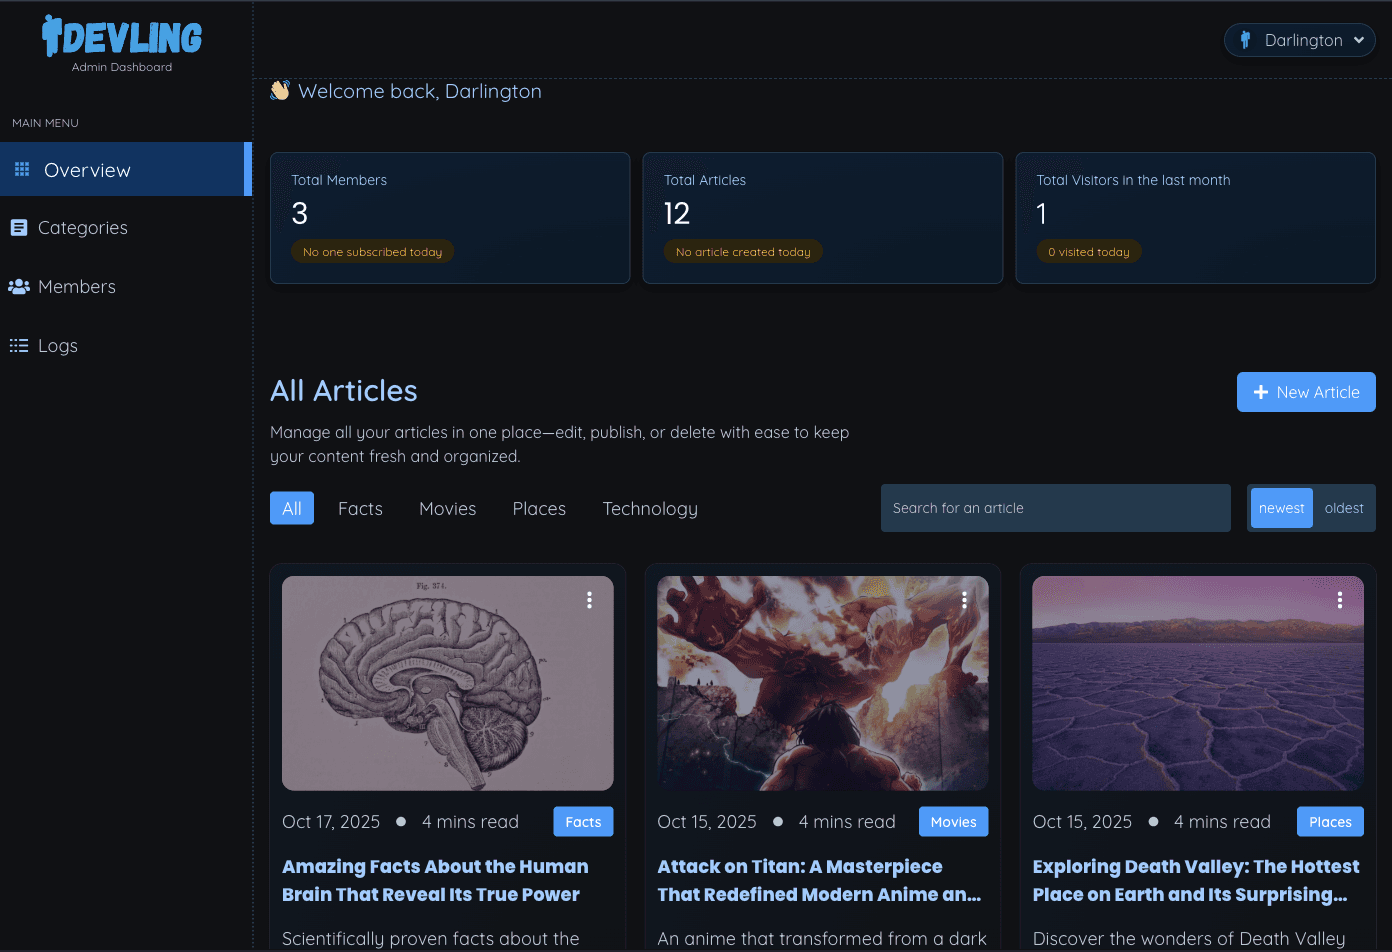Click the 'All Articles' heading
The height and width of the screenshot is (952, 1392).
pyautogui.click(x=344, y=391)
